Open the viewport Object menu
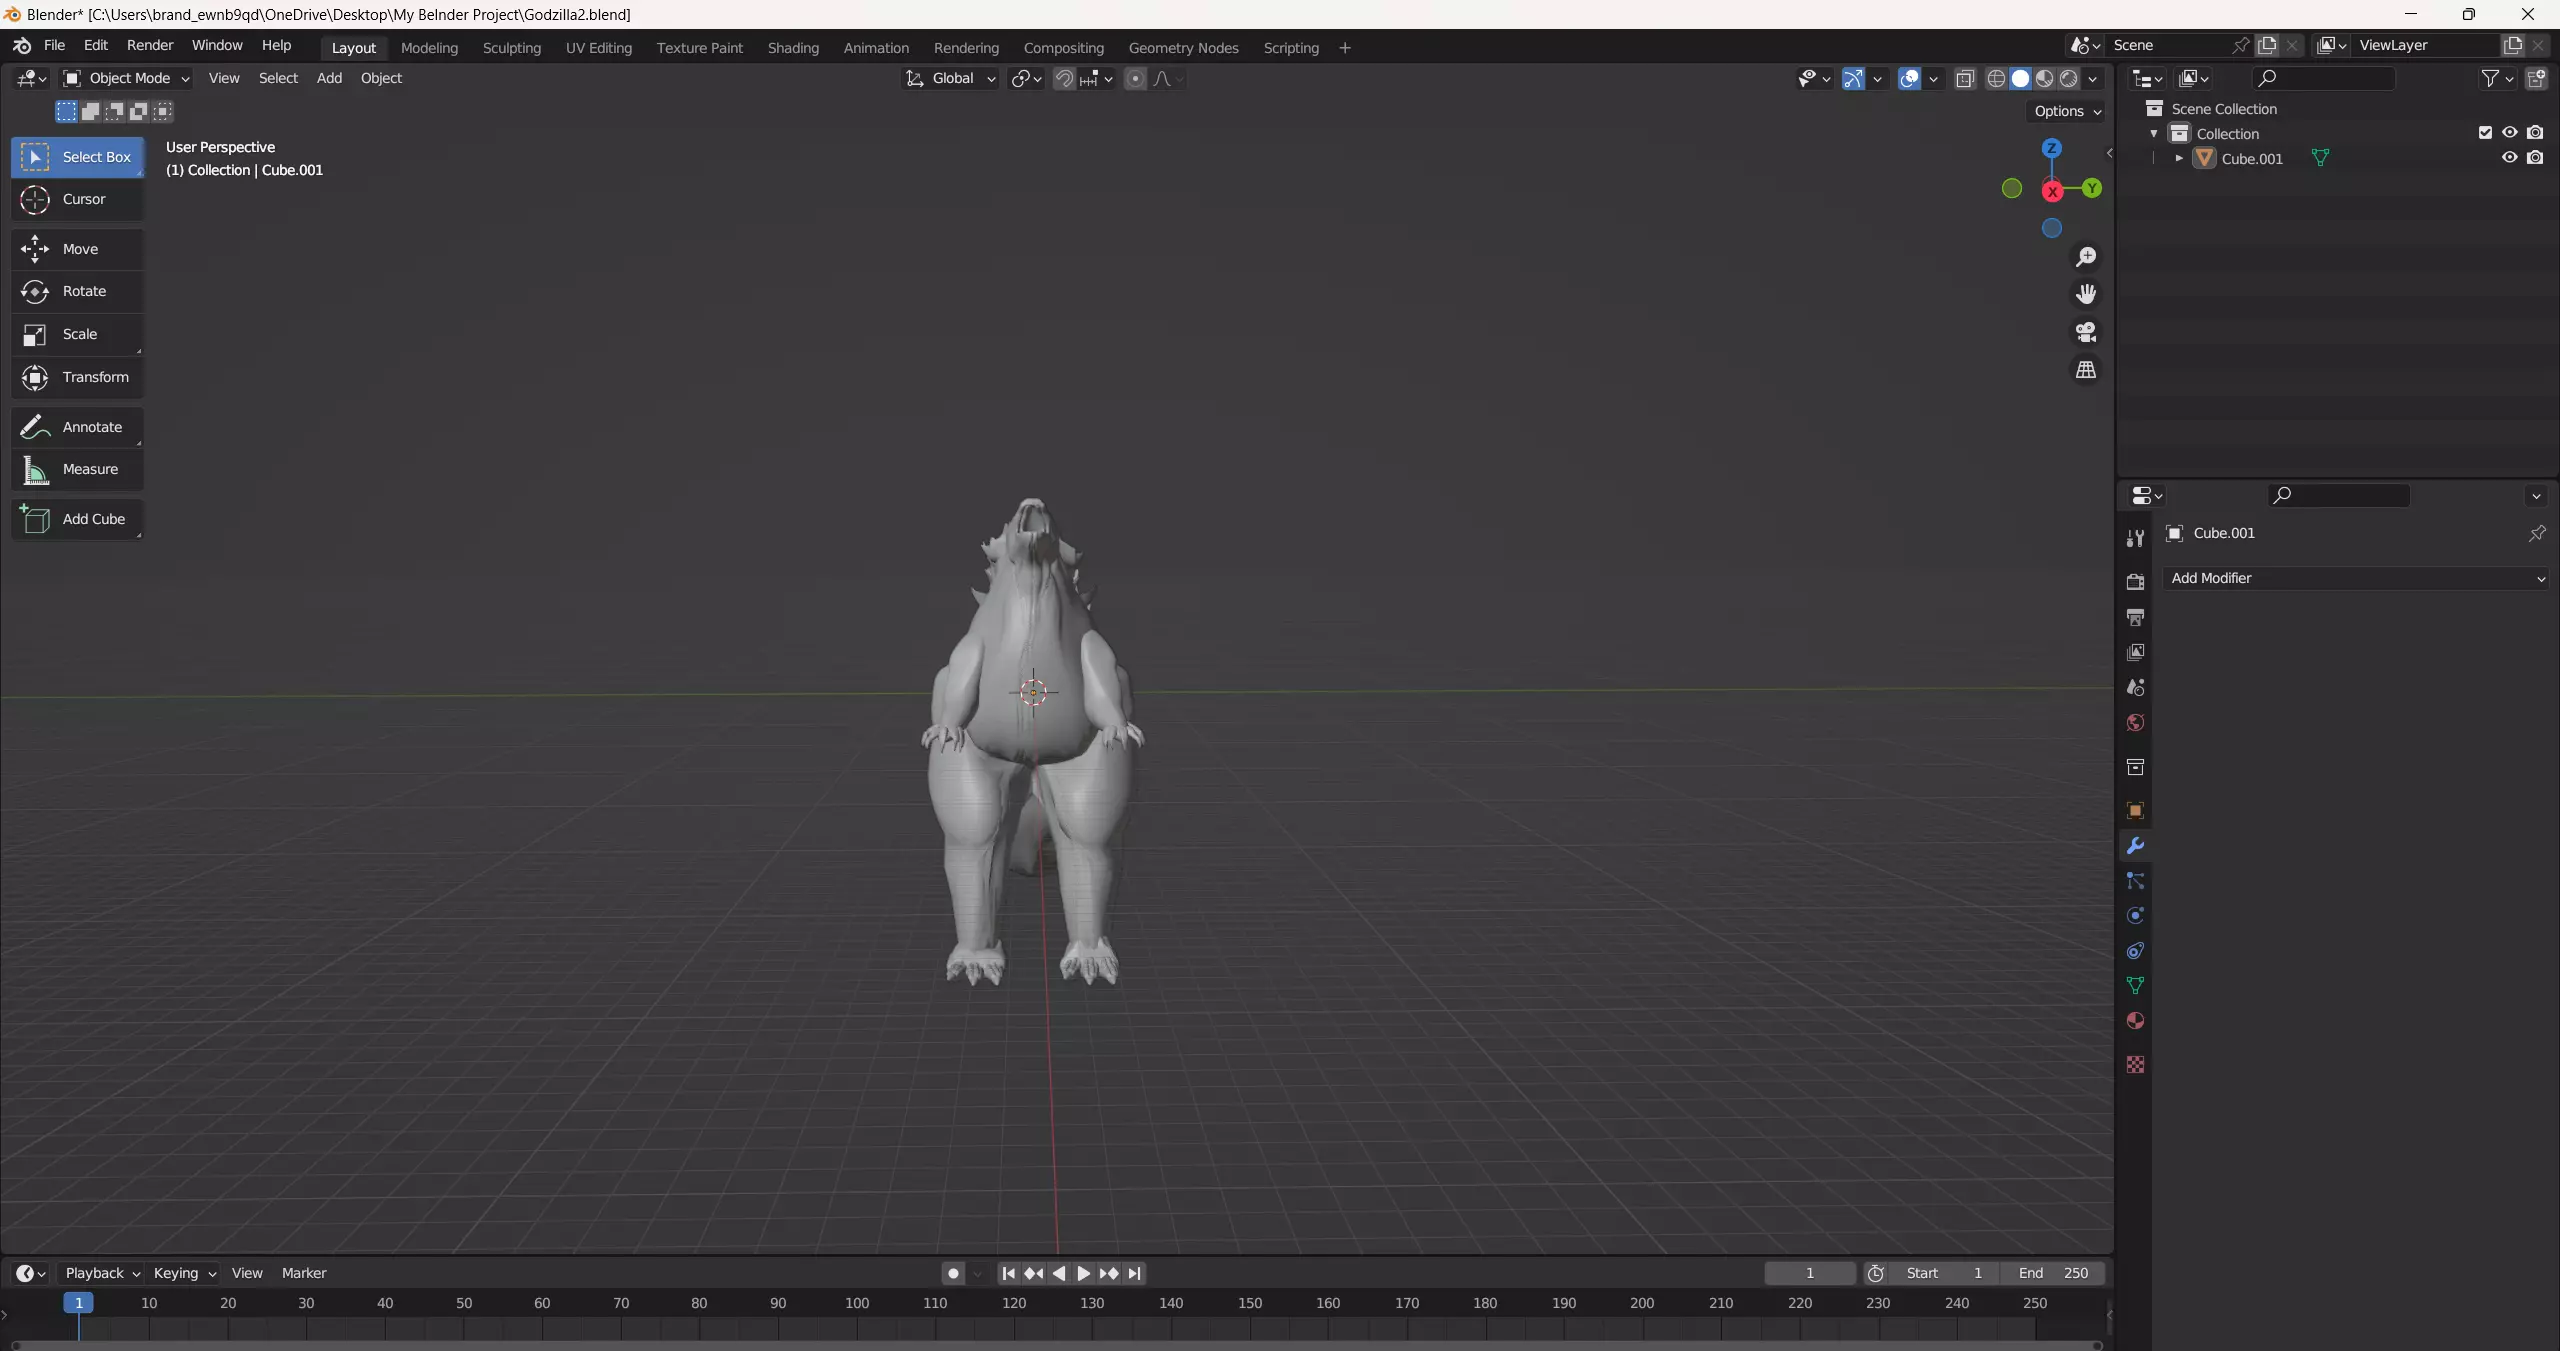The width and height of the screenshot is (2560, 1351). (x=381, y=78)
